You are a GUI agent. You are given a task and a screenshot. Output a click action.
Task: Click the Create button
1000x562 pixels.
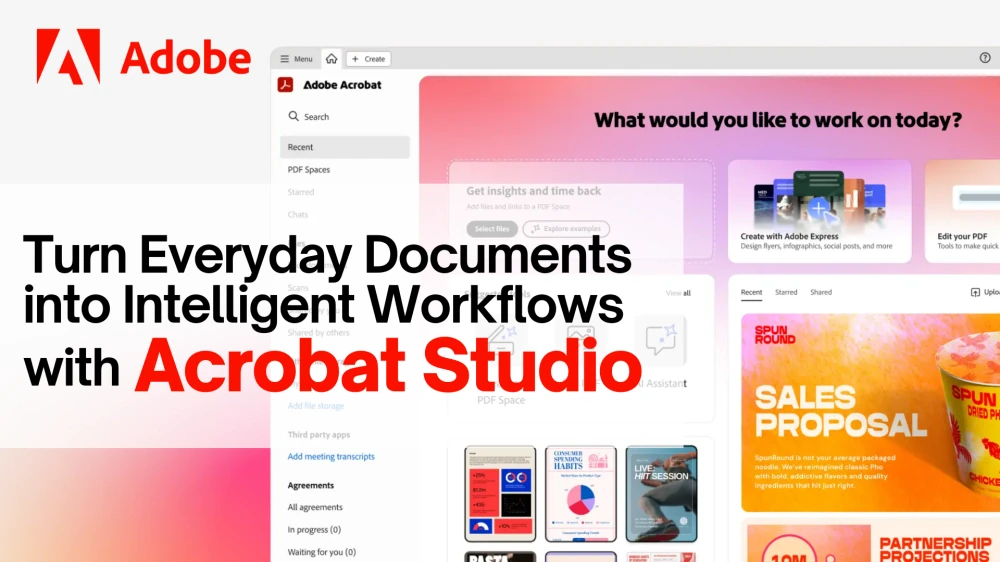(x=369, y=59)
